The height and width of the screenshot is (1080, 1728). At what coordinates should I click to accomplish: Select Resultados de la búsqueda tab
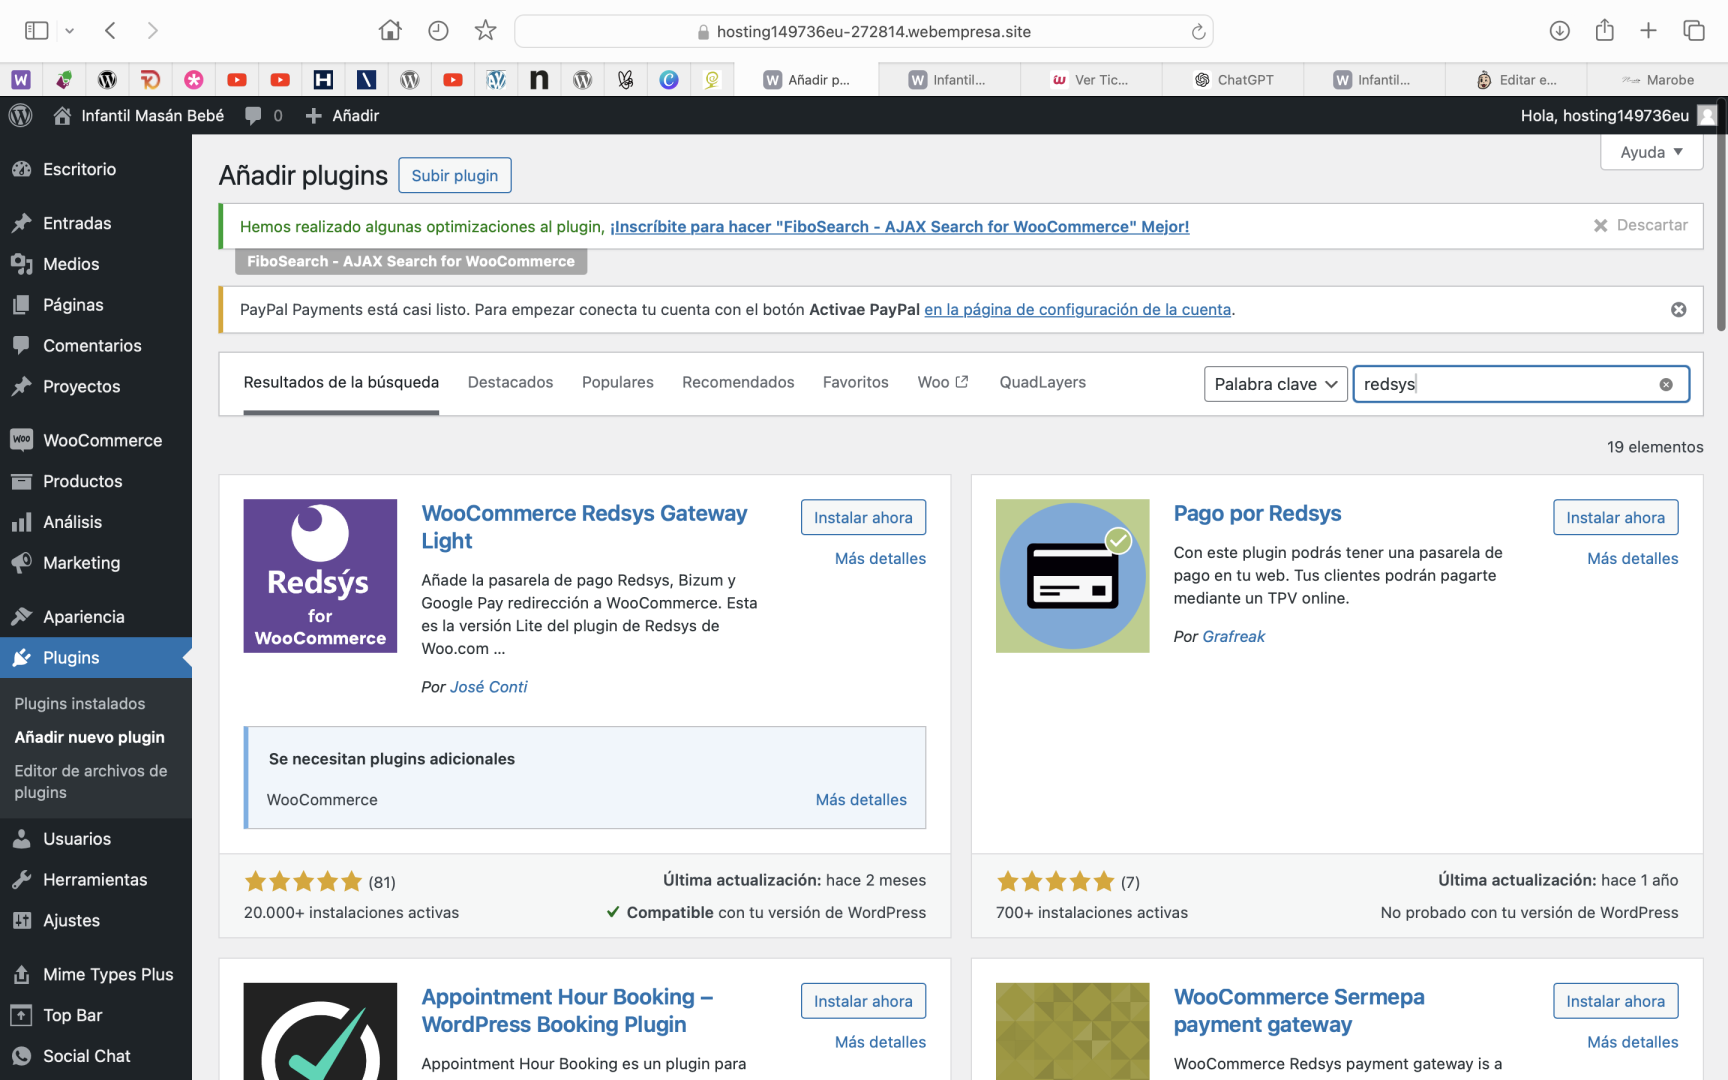[341, 382]
